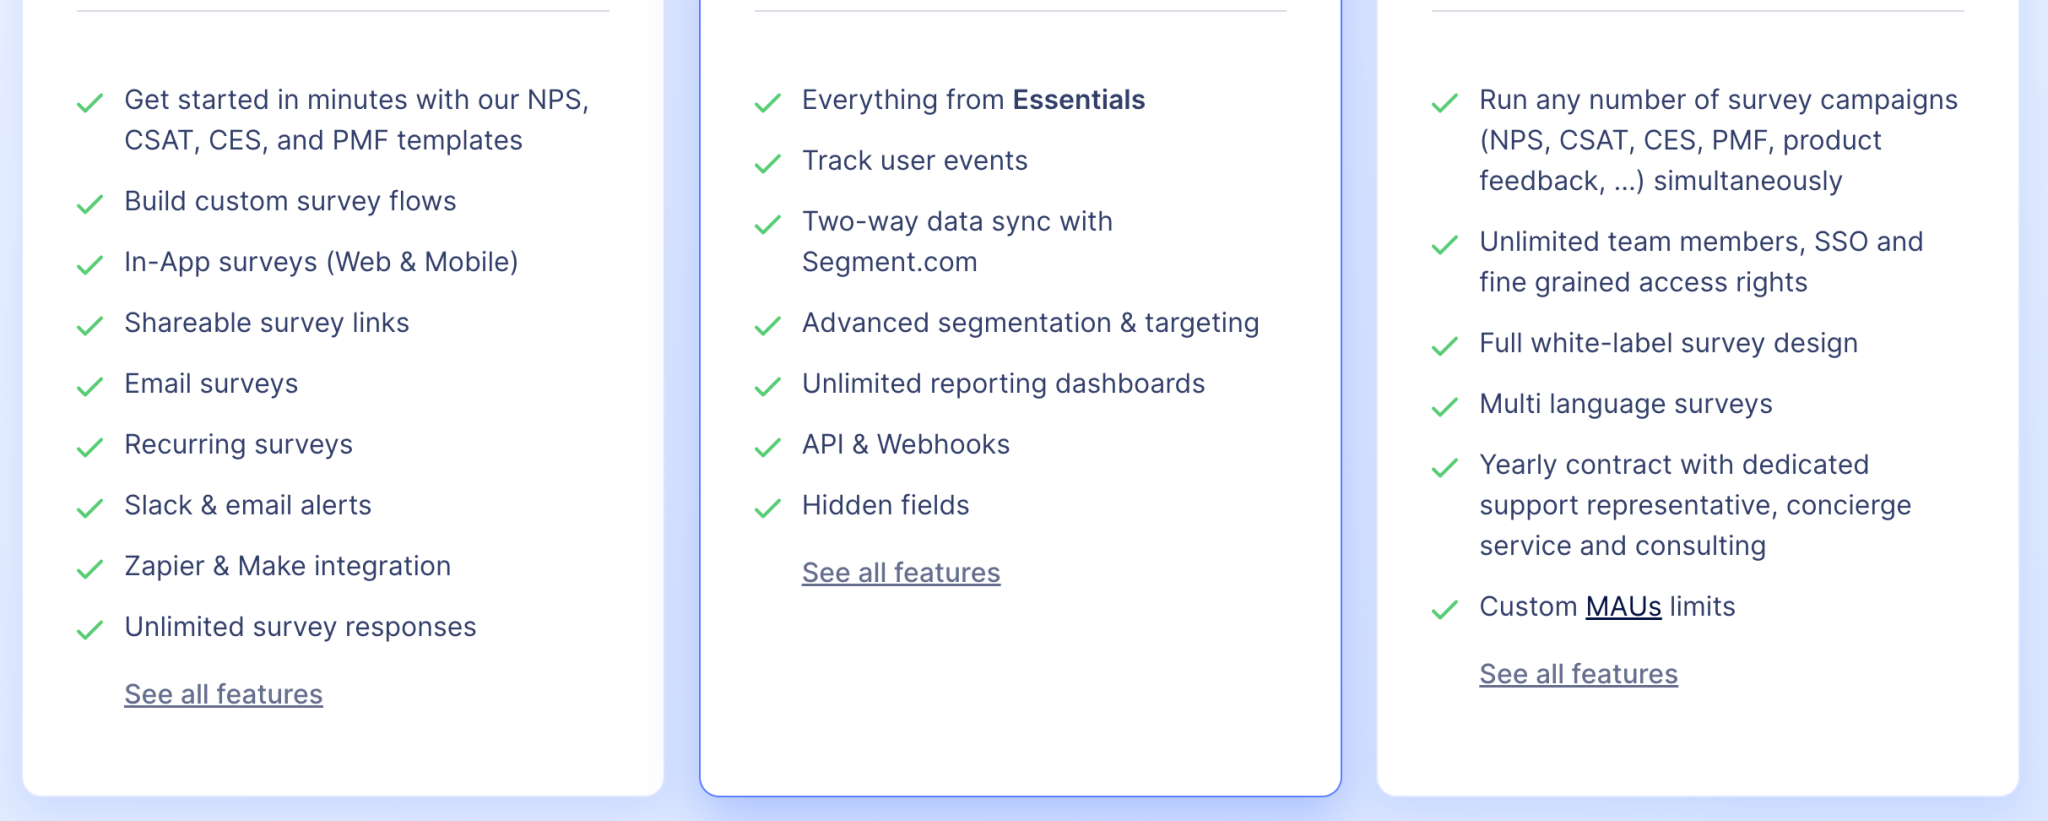Click the checkmark beside Hidden fields

[x=768, y=506]
